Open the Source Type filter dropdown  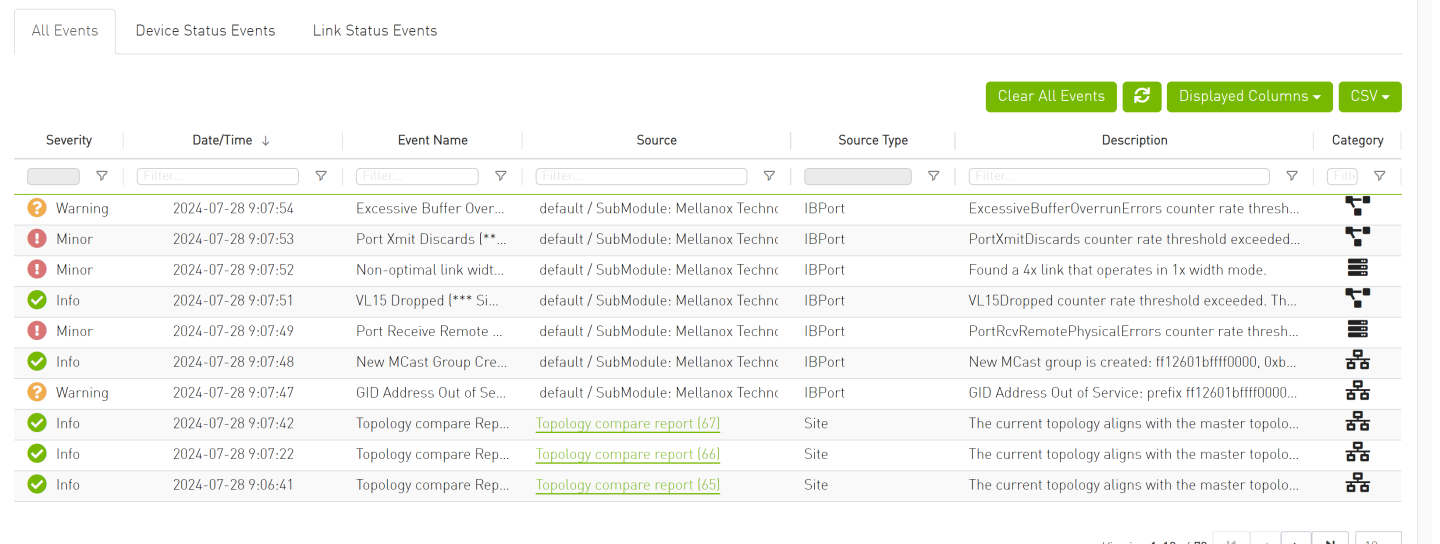tap(857, 176)
